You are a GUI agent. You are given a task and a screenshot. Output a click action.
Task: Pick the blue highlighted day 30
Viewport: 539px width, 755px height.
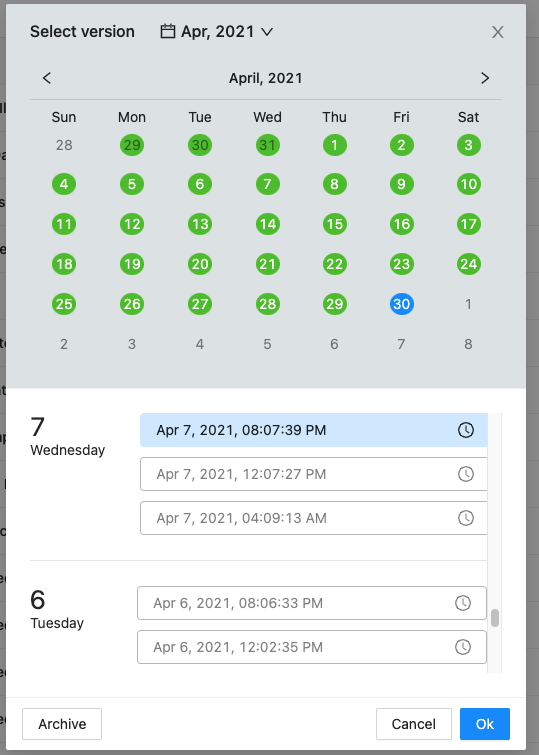[x=402, y=304]
